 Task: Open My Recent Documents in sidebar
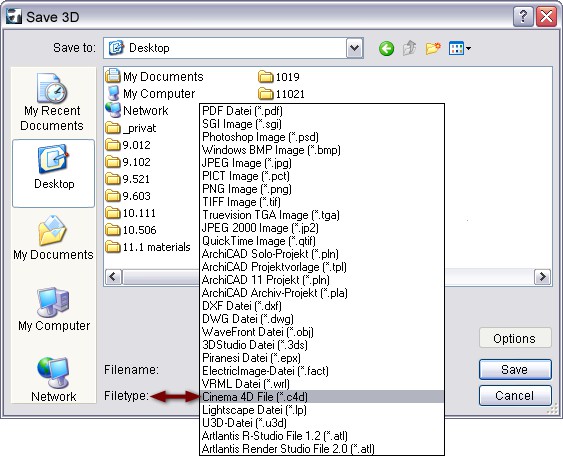pos(52,102)
